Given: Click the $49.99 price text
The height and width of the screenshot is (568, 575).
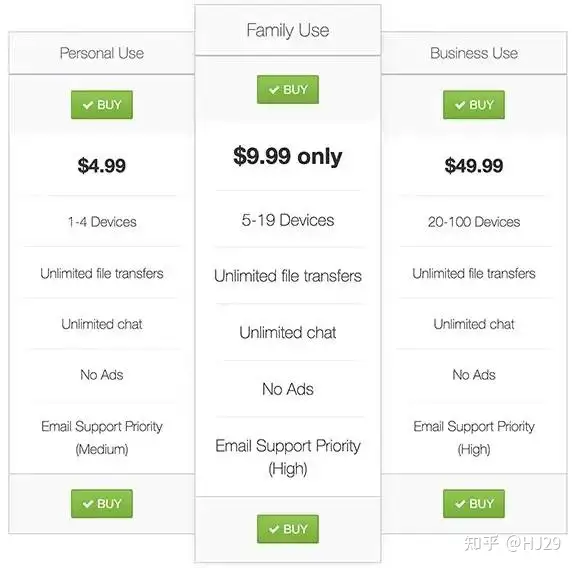Looking at the screenshot, I should coord(474,165).
